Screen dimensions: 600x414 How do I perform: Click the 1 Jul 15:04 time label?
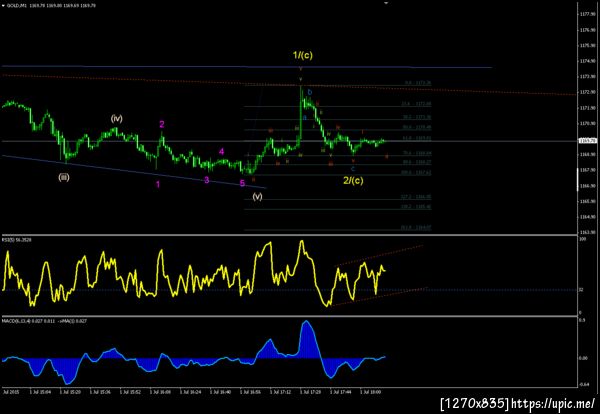coord(40,392)
